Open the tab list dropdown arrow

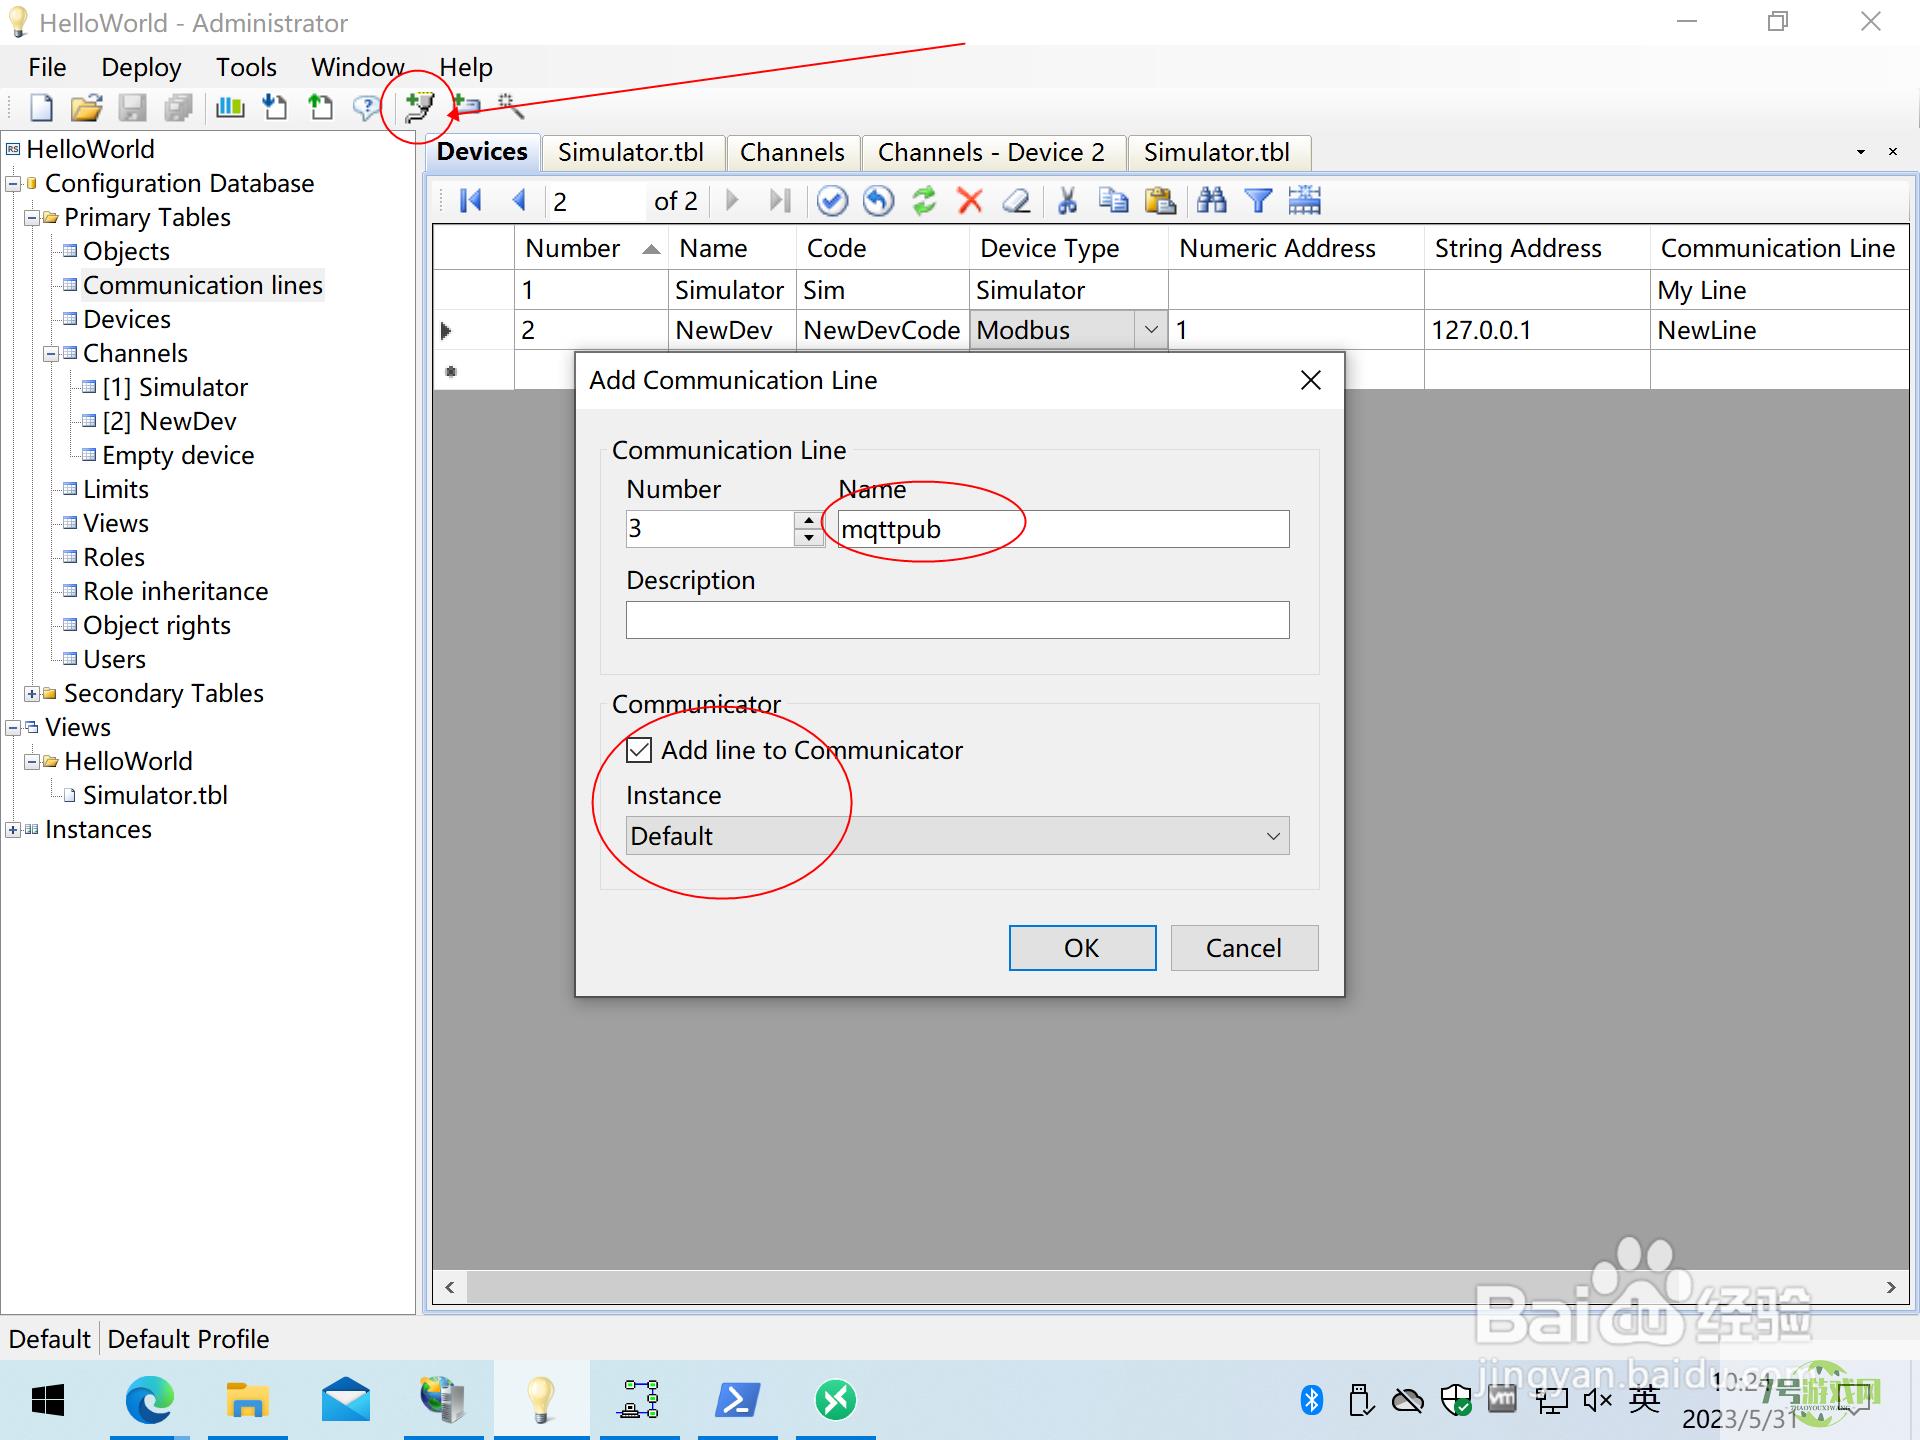(x=1861, y=152)
